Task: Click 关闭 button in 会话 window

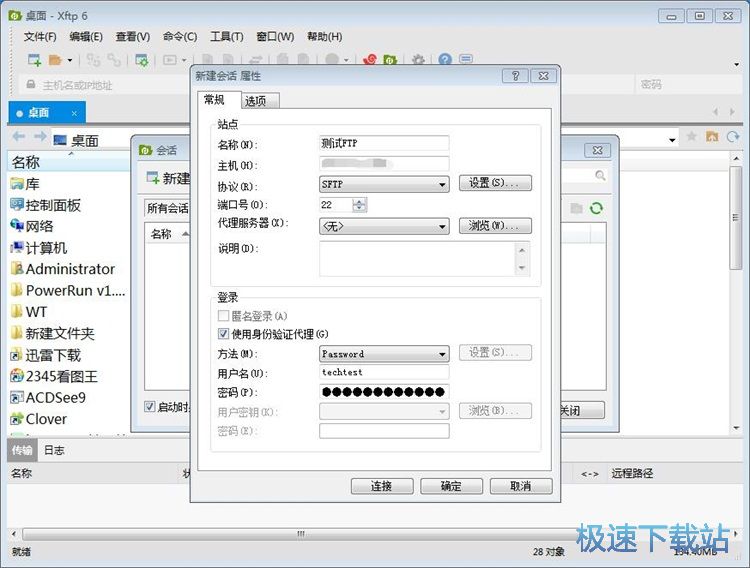Action: coord(583,411)
